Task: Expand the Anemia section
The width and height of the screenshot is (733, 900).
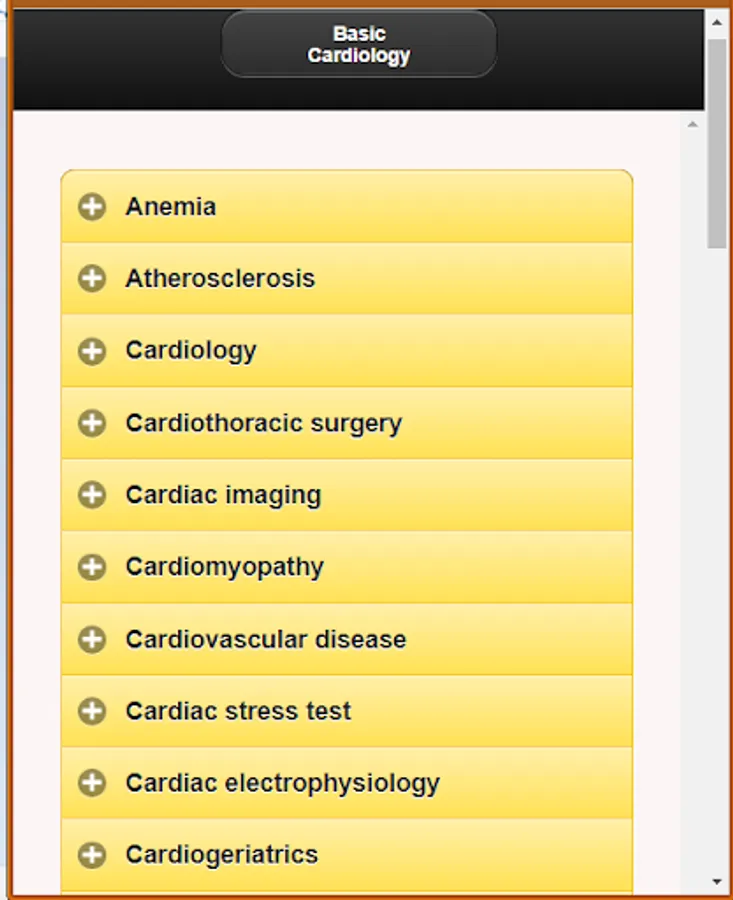Action: (170, 207)
